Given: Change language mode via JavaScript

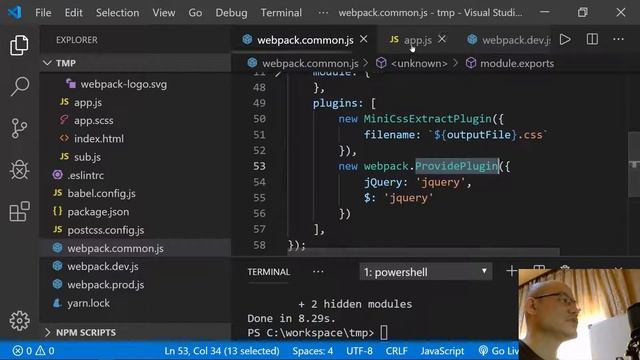Looking at the screenshot, I should click(442, 351).
